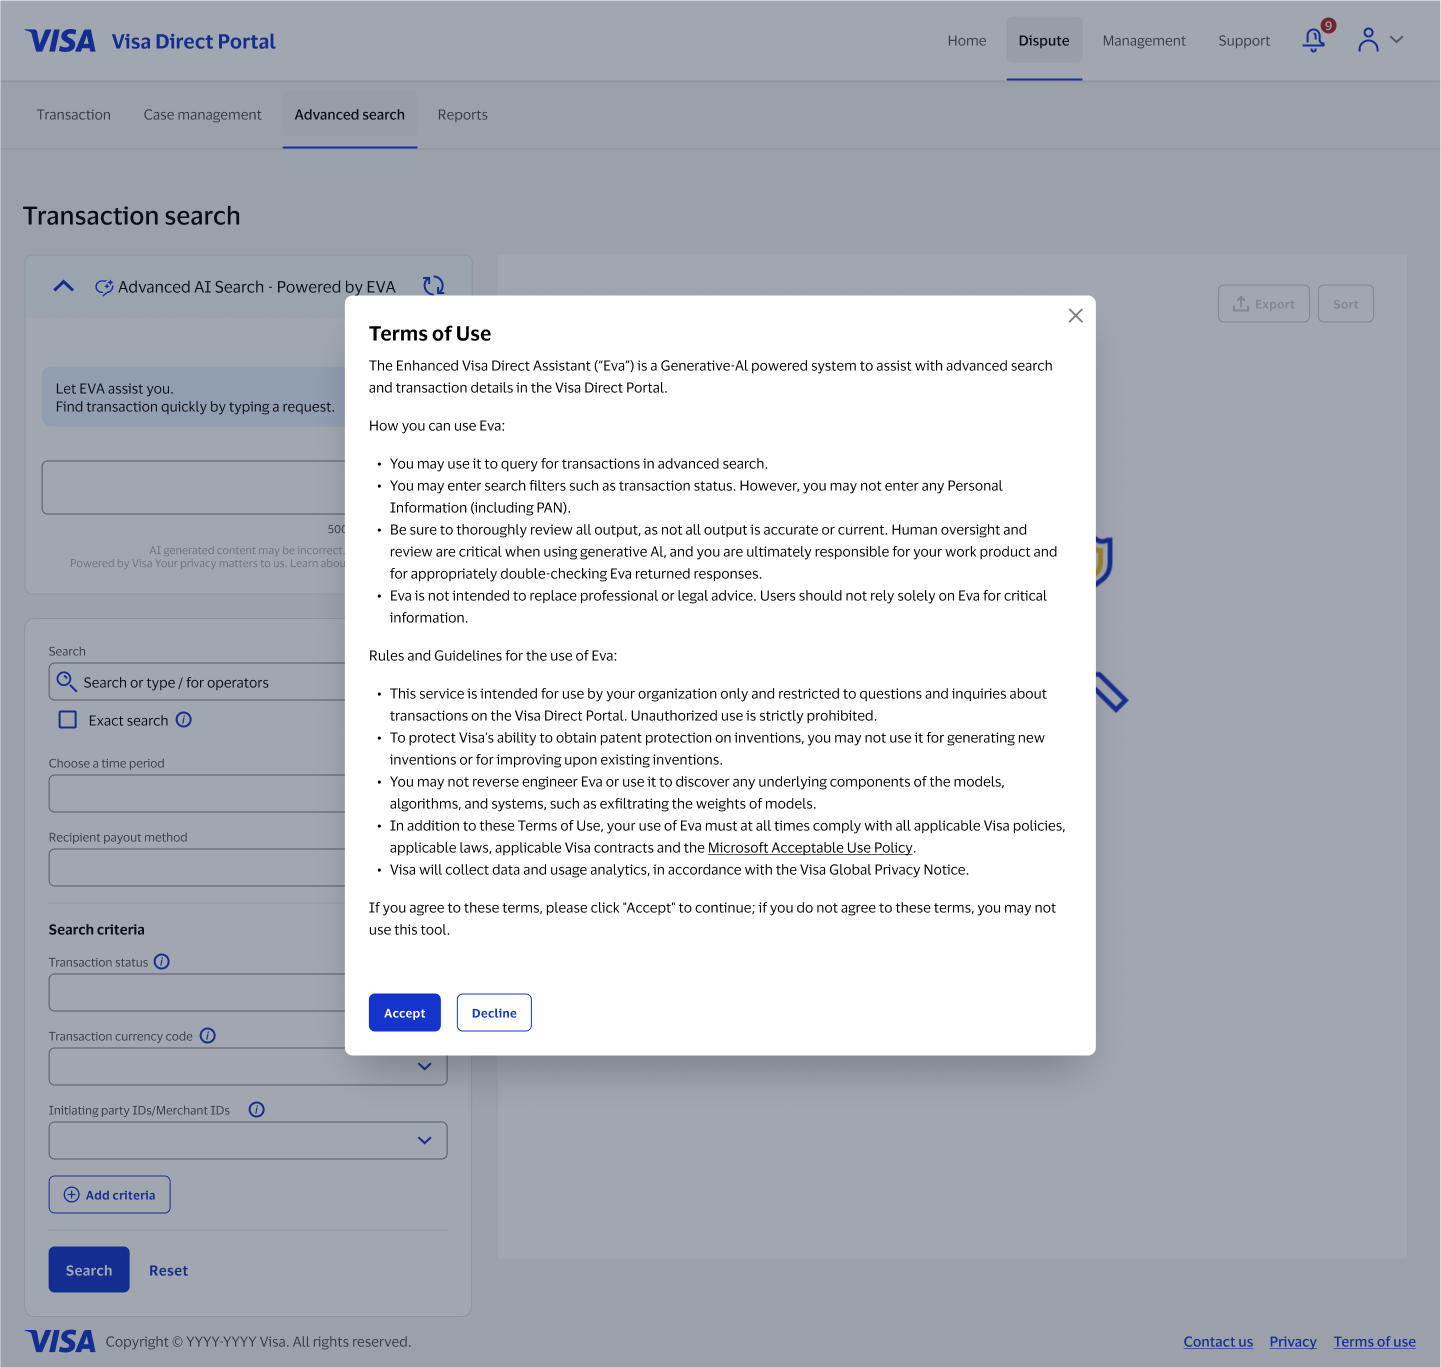
Task: Accept the Terms of Use
Action: point(404,1012)
